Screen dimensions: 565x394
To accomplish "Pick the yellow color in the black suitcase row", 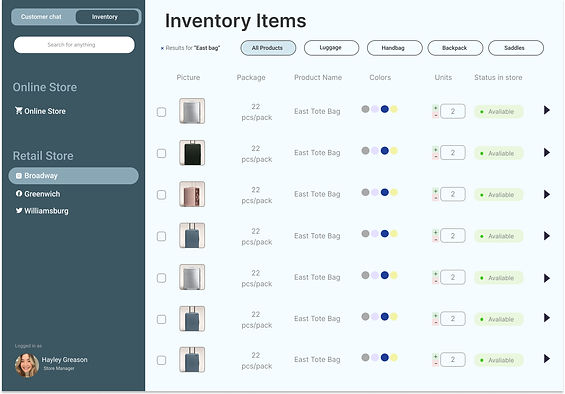I will (394, 151).
